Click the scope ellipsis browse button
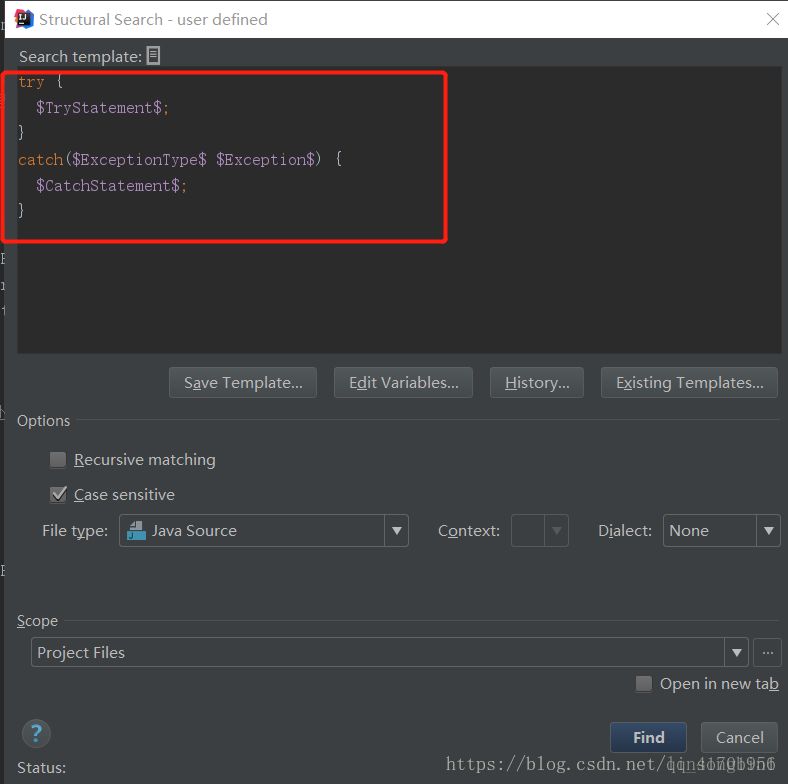 coord(767,652)
